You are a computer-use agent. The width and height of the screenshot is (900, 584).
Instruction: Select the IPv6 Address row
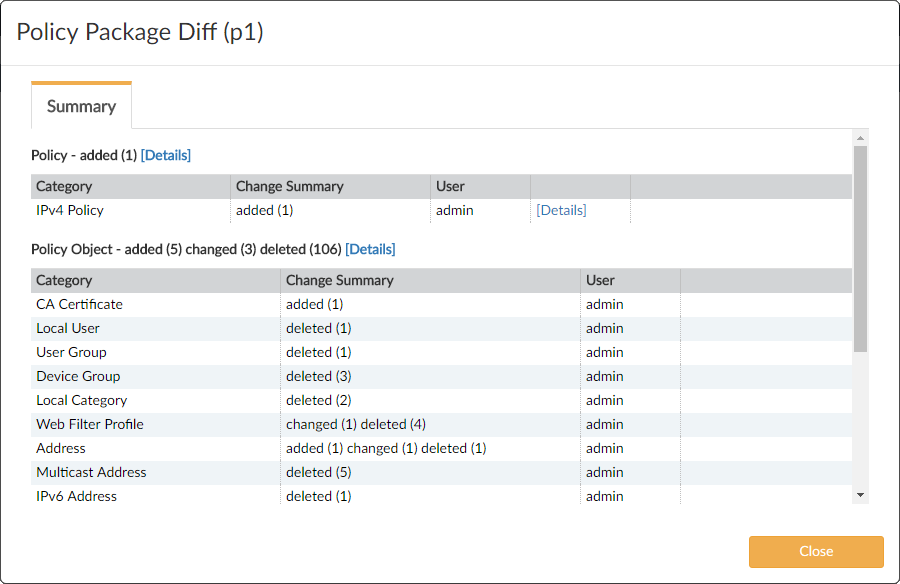pos(76,496)
